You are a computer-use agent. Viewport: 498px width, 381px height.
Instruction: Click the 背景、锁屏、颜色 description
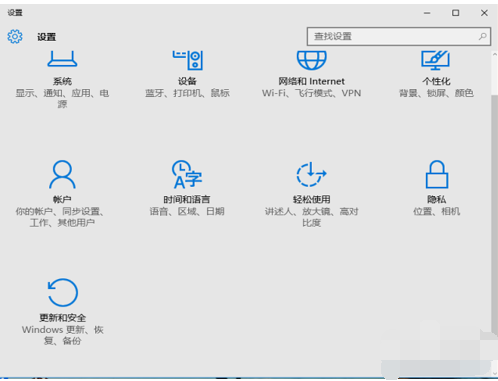[436, 93]
